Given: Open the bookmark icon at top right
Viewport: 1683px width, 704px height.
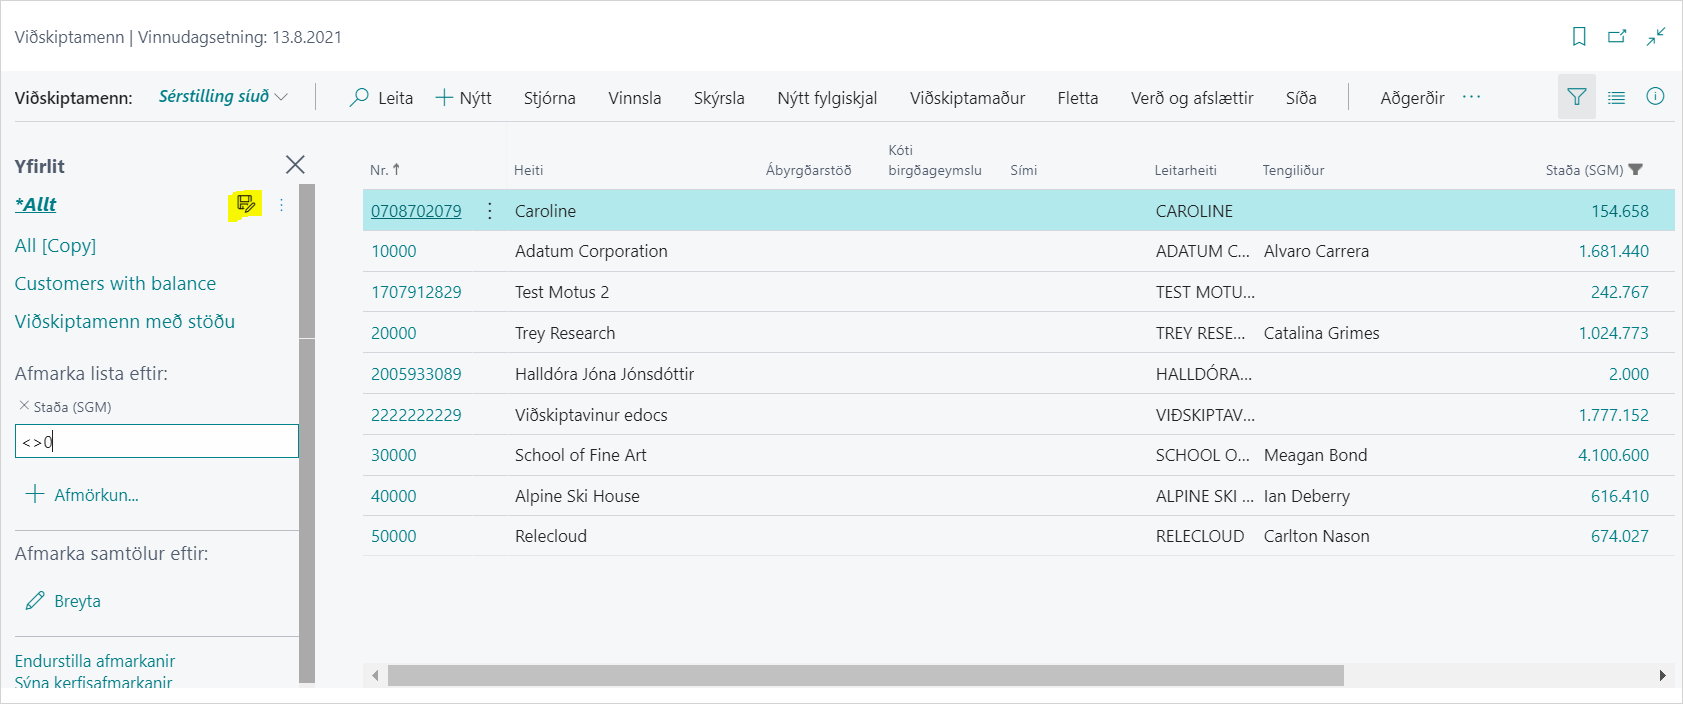Looking at the screenshot, I should [x=1579, y=37].
